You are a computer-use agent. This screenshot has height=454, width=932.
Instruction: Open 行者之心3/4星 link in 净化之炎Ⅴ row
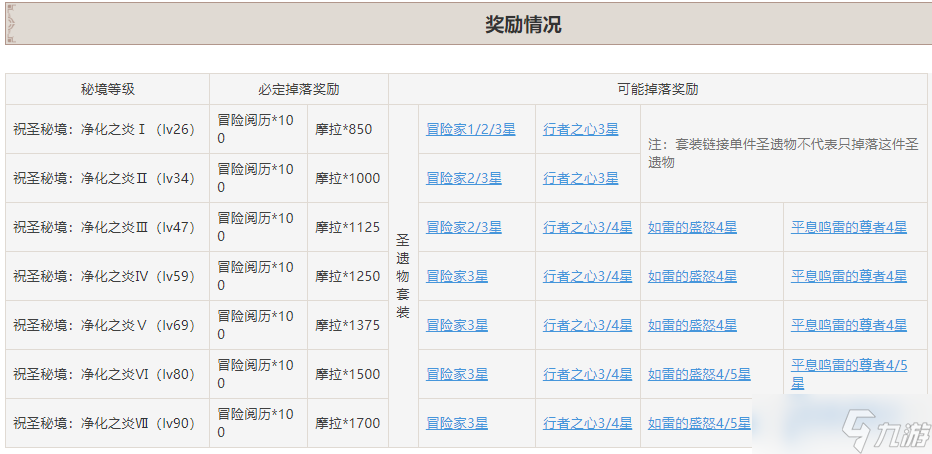(587, 325)
